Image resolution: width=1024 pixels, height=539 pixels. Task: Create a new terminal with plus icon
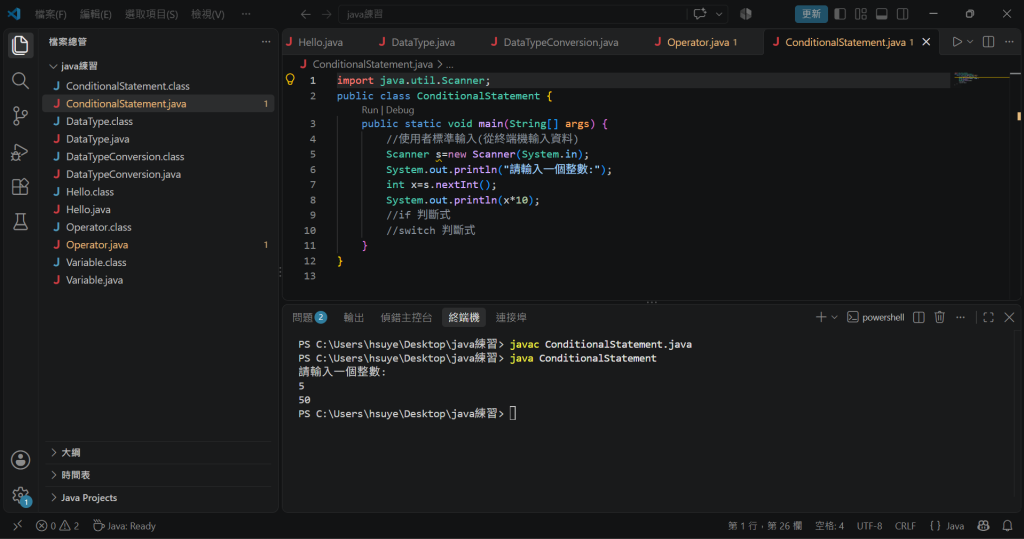point(821,318)
